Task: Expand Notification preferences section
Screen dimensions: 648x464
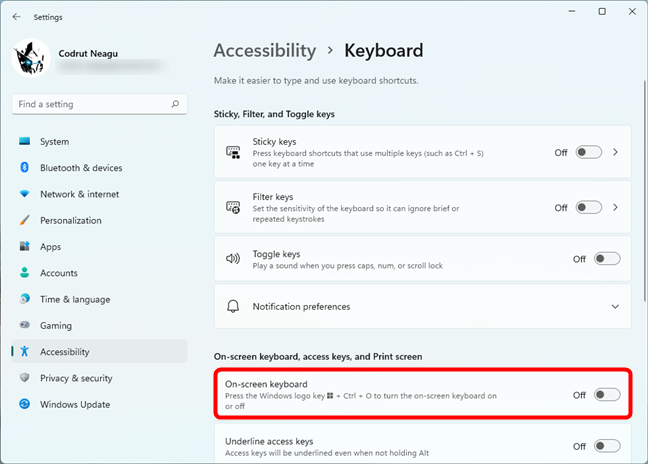Action: click(x=615, y=306)
